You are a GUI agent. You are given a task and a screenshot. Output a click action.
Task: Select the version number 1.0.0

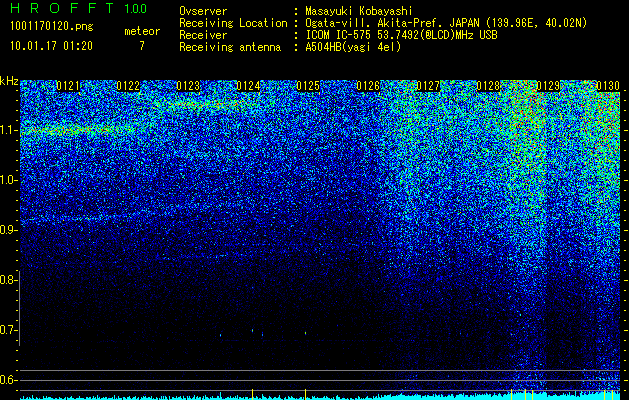pos(136,8)
